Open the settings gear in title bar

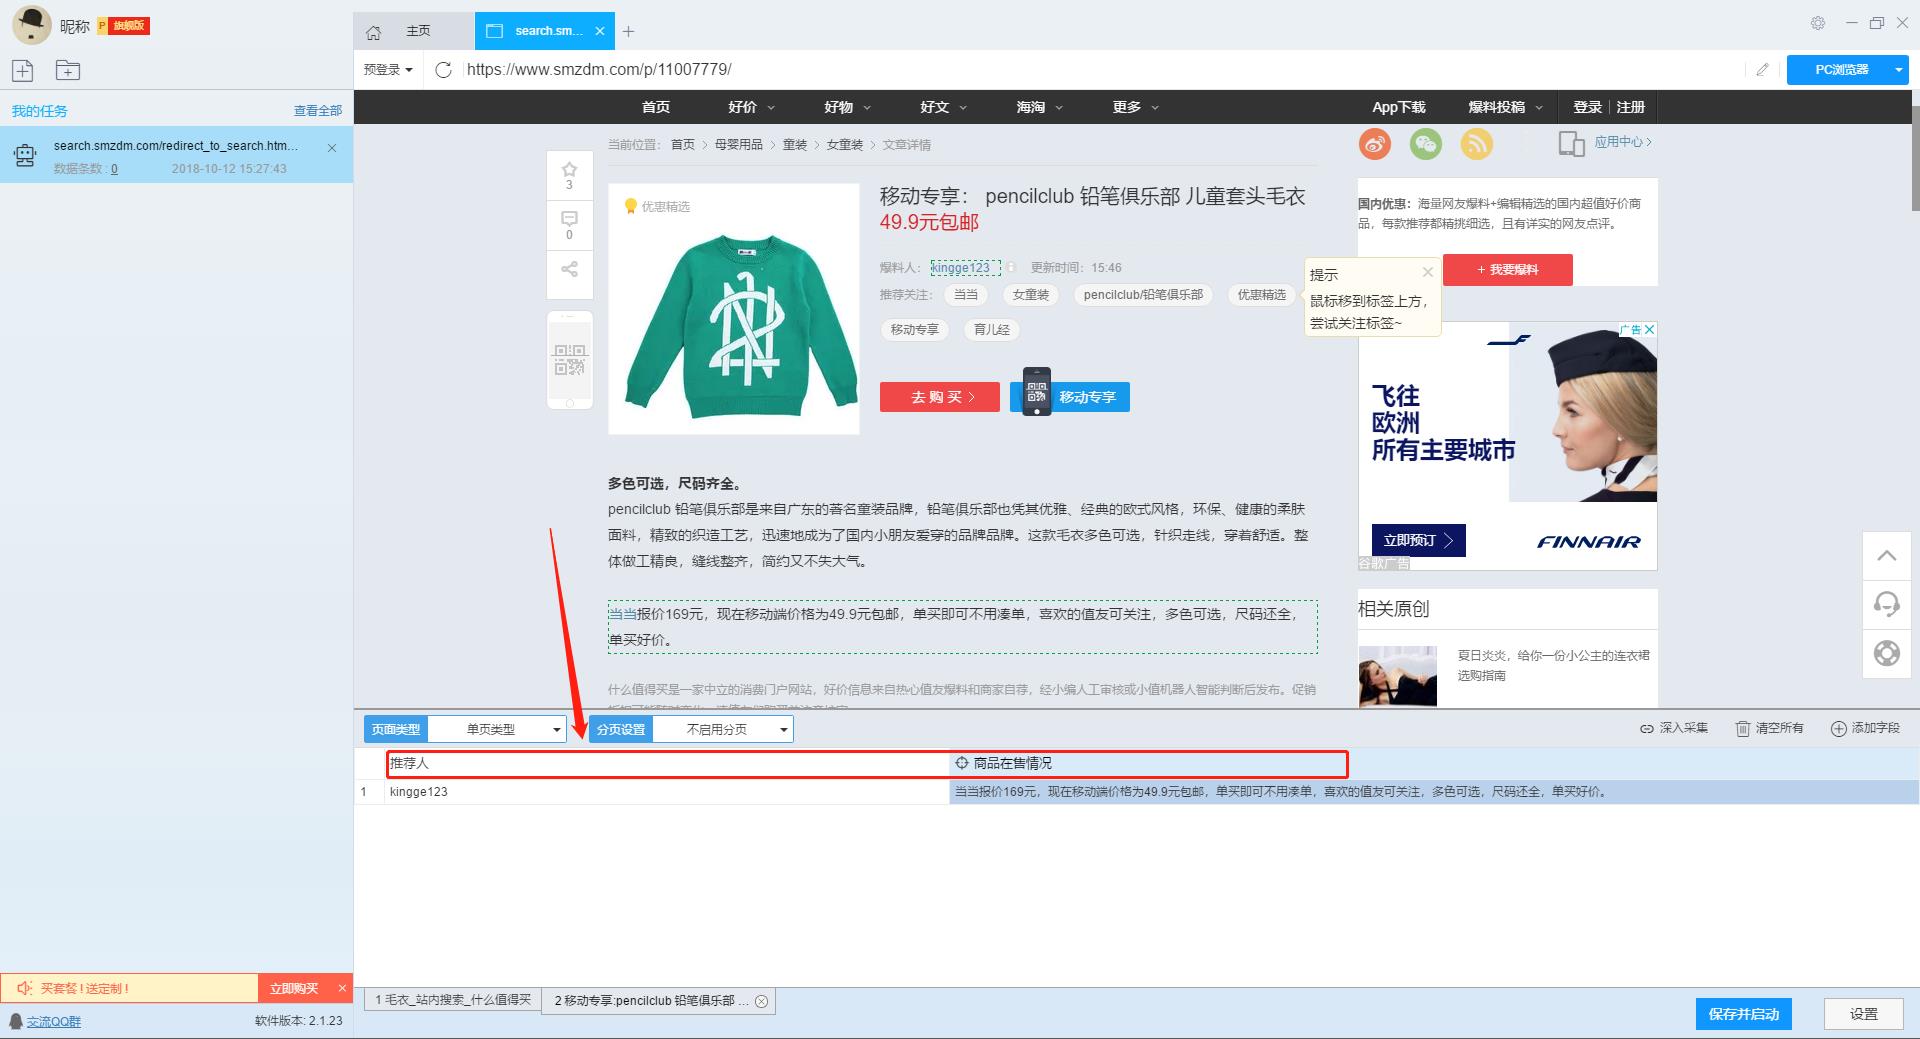click(x=1818, y=23)
